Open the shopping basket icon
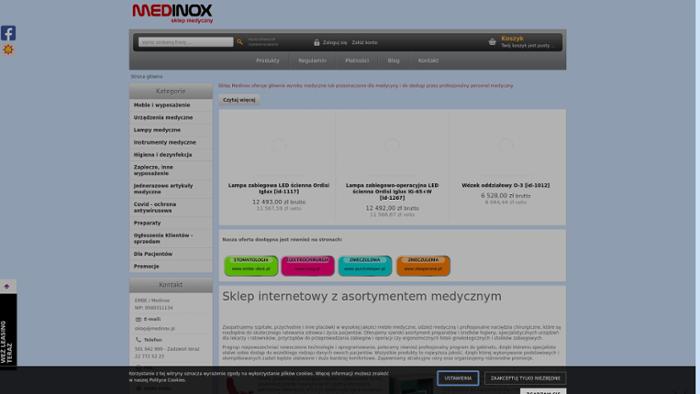700x394 pixels. (x=492, y=42)
